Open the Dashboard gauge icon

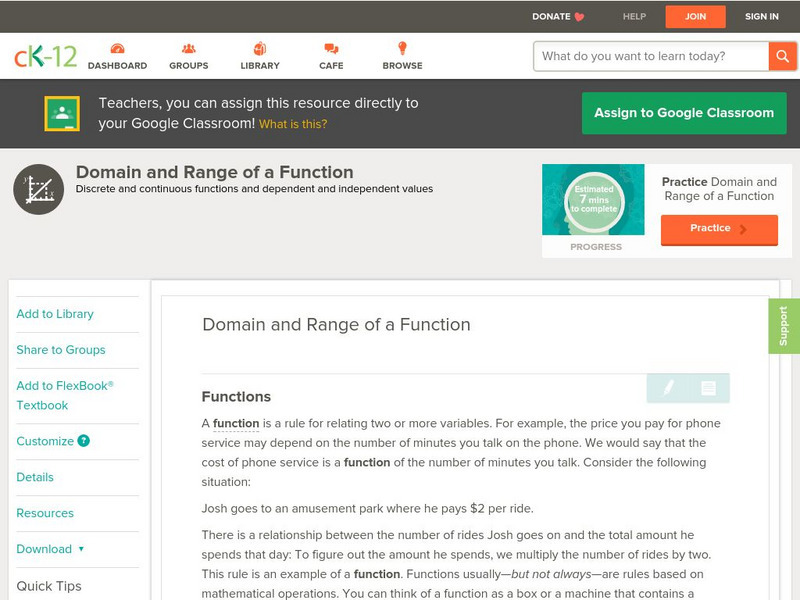tap(117, 48)
